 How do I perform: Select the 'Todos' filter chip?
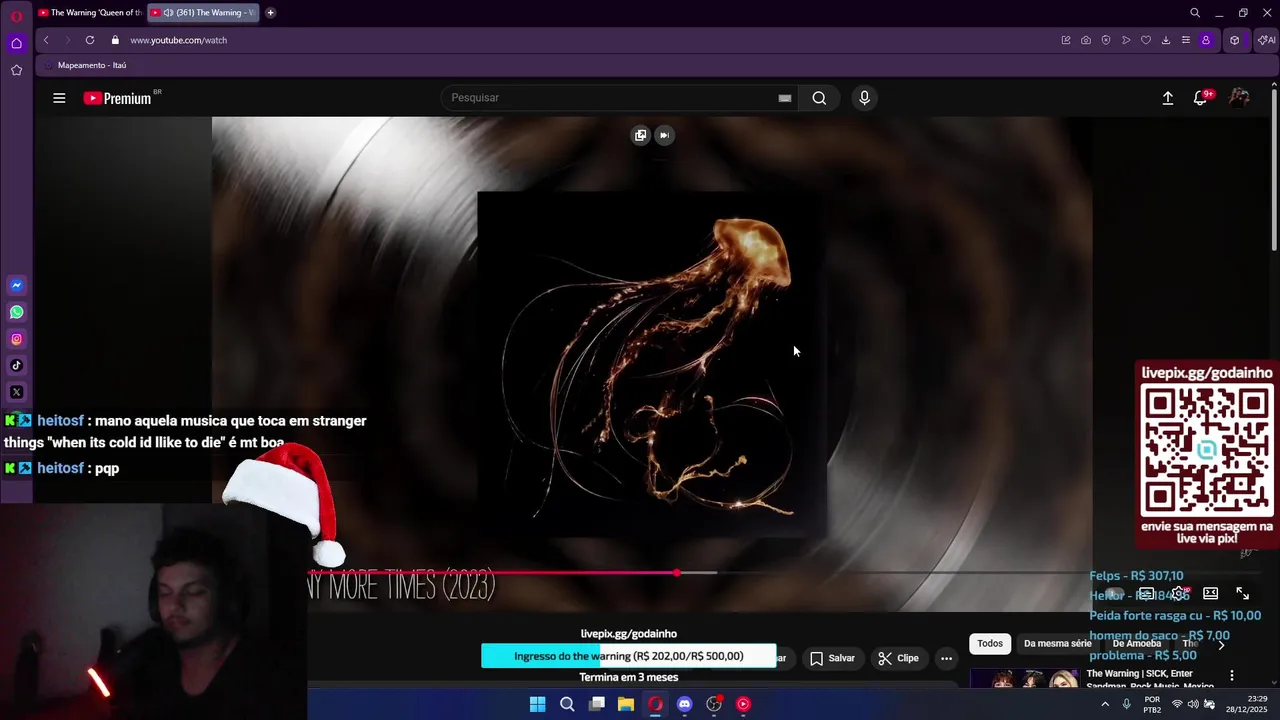pyautogui.click(x=990, y=644)
